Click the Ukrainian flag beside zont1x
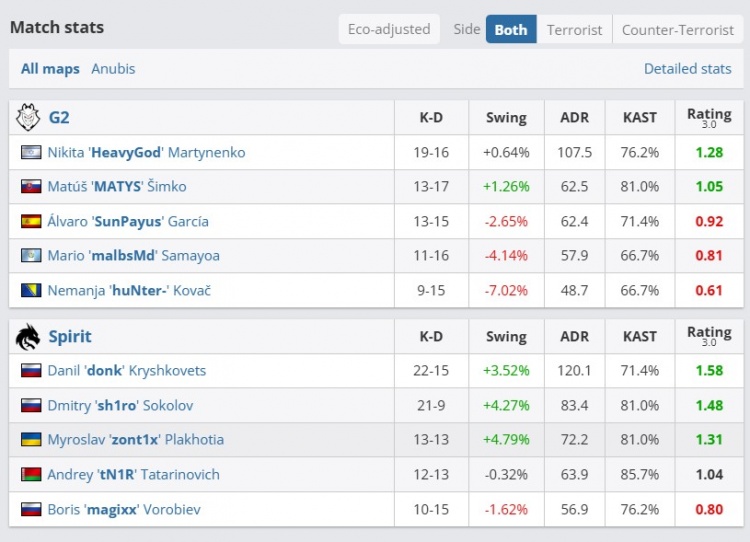 (x=31, y=440)
